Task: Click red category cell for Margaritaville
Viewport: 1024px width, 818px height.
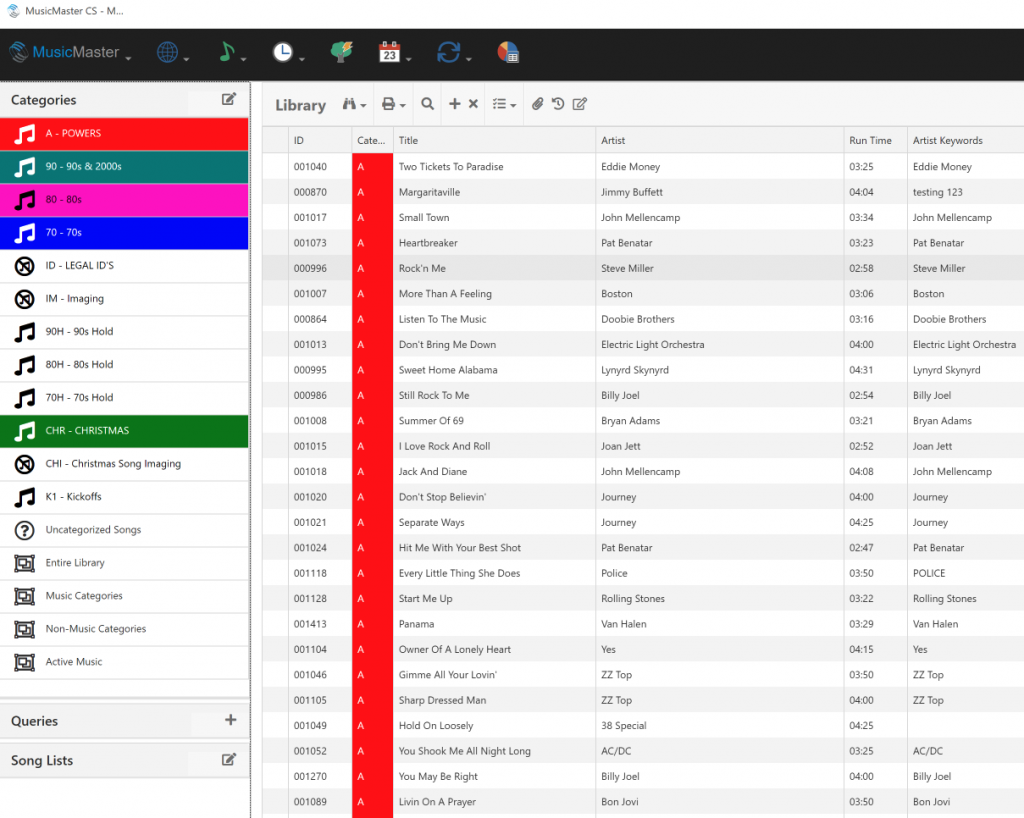Action: click(x=372, y=192)
